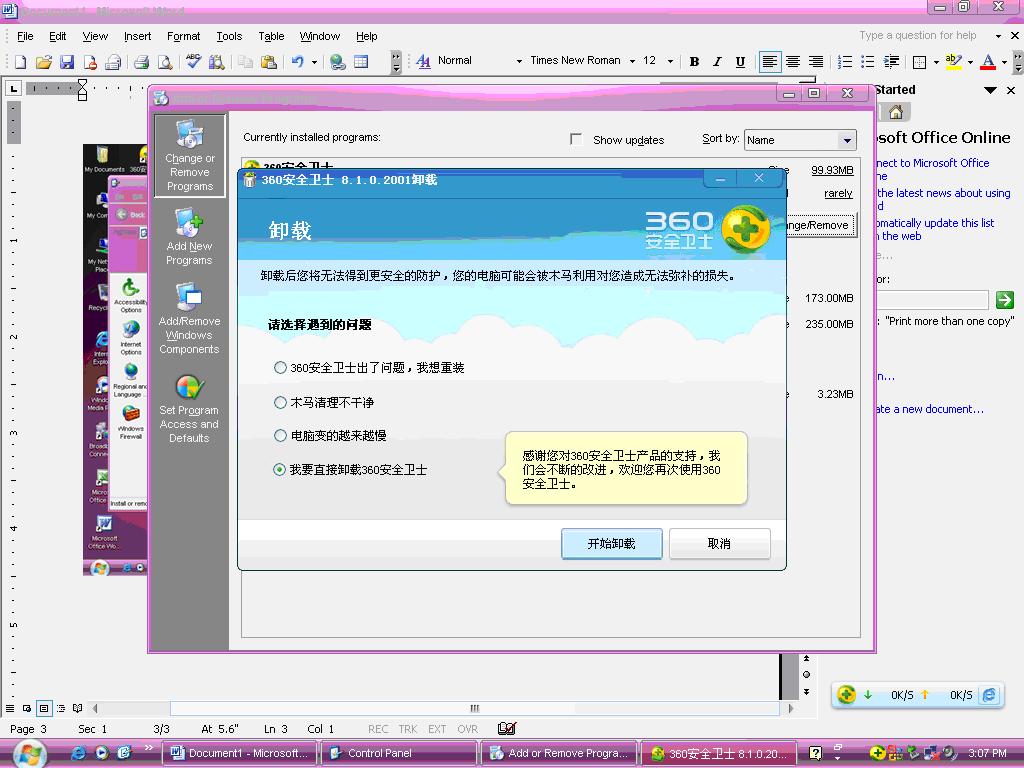Click the Open folder icon in Word toolbar
The height and width of the screenshot is (768, 1024).
click(x=44, y=61)
